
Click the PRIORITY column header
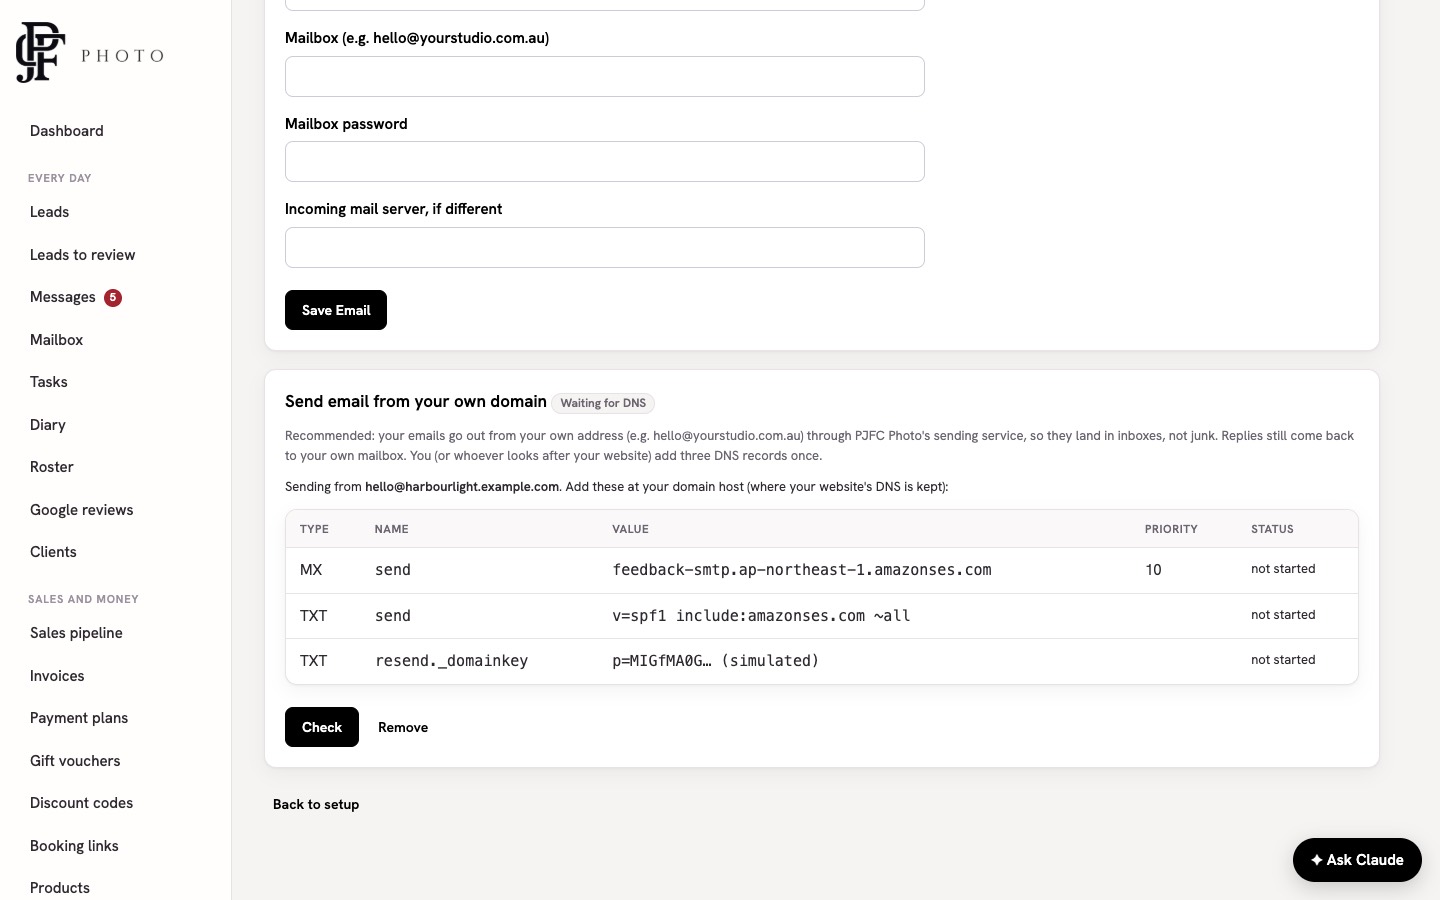coord(1171,529)
